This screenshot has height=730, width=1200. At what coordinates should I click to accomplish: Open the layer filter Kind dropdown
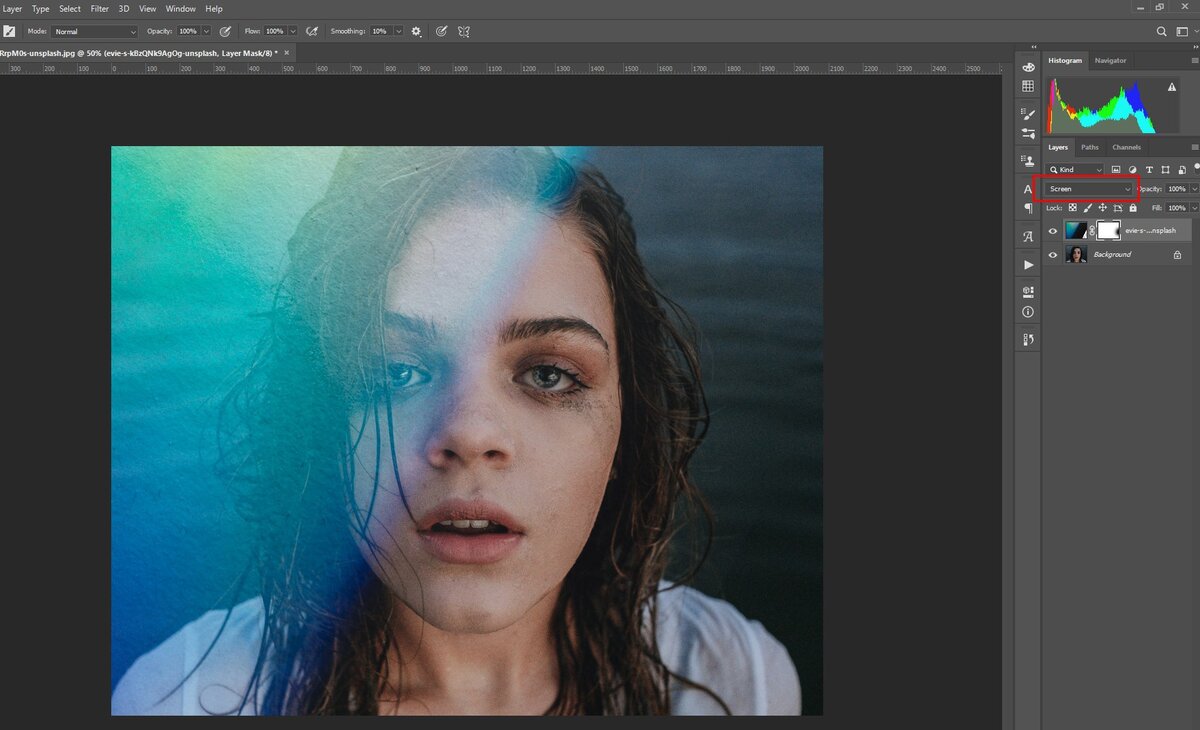click(1075, 170)
